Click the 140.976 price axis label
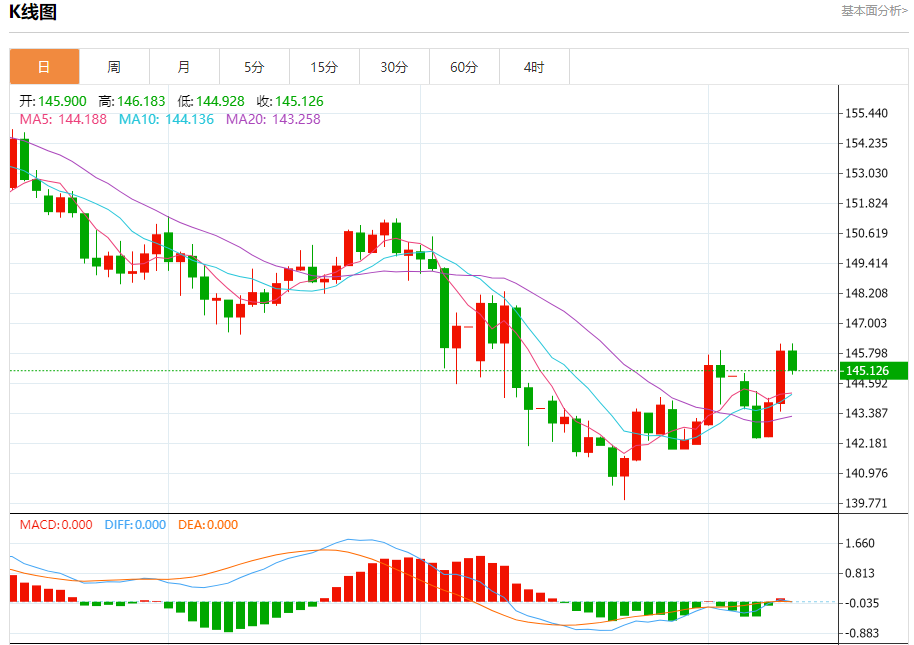 point(867,473)
